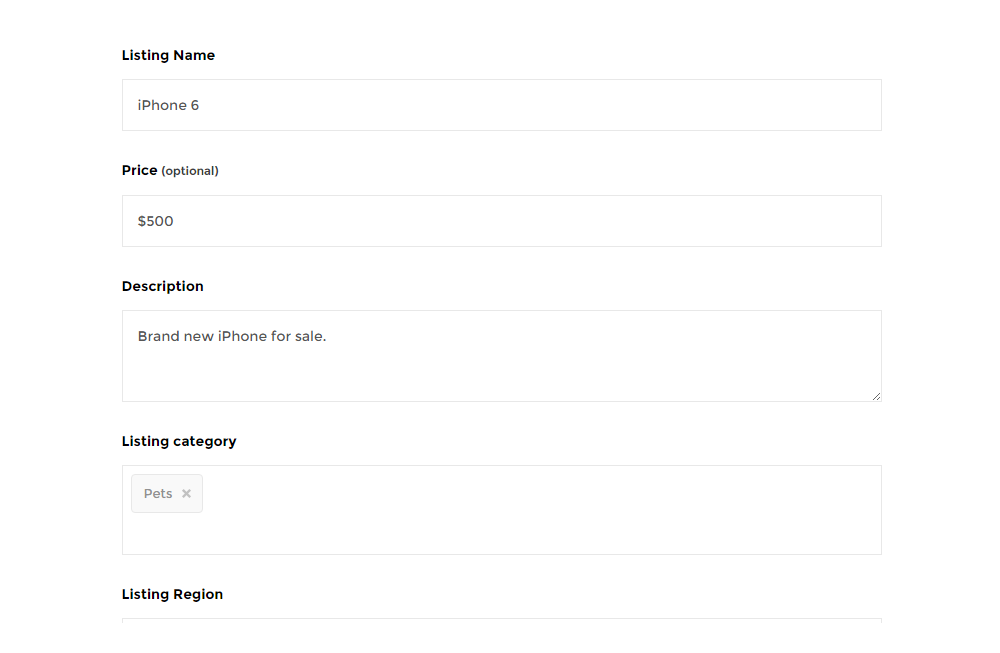Place cursor on "$500" value
This screenshot has width=1000, height=653.
155,221
